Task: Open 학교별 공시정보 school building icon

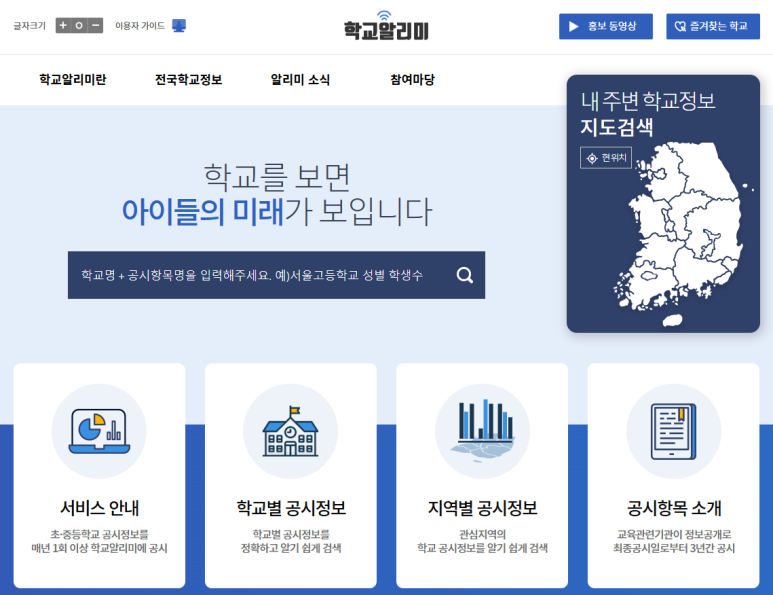Action: coord(290,431)
